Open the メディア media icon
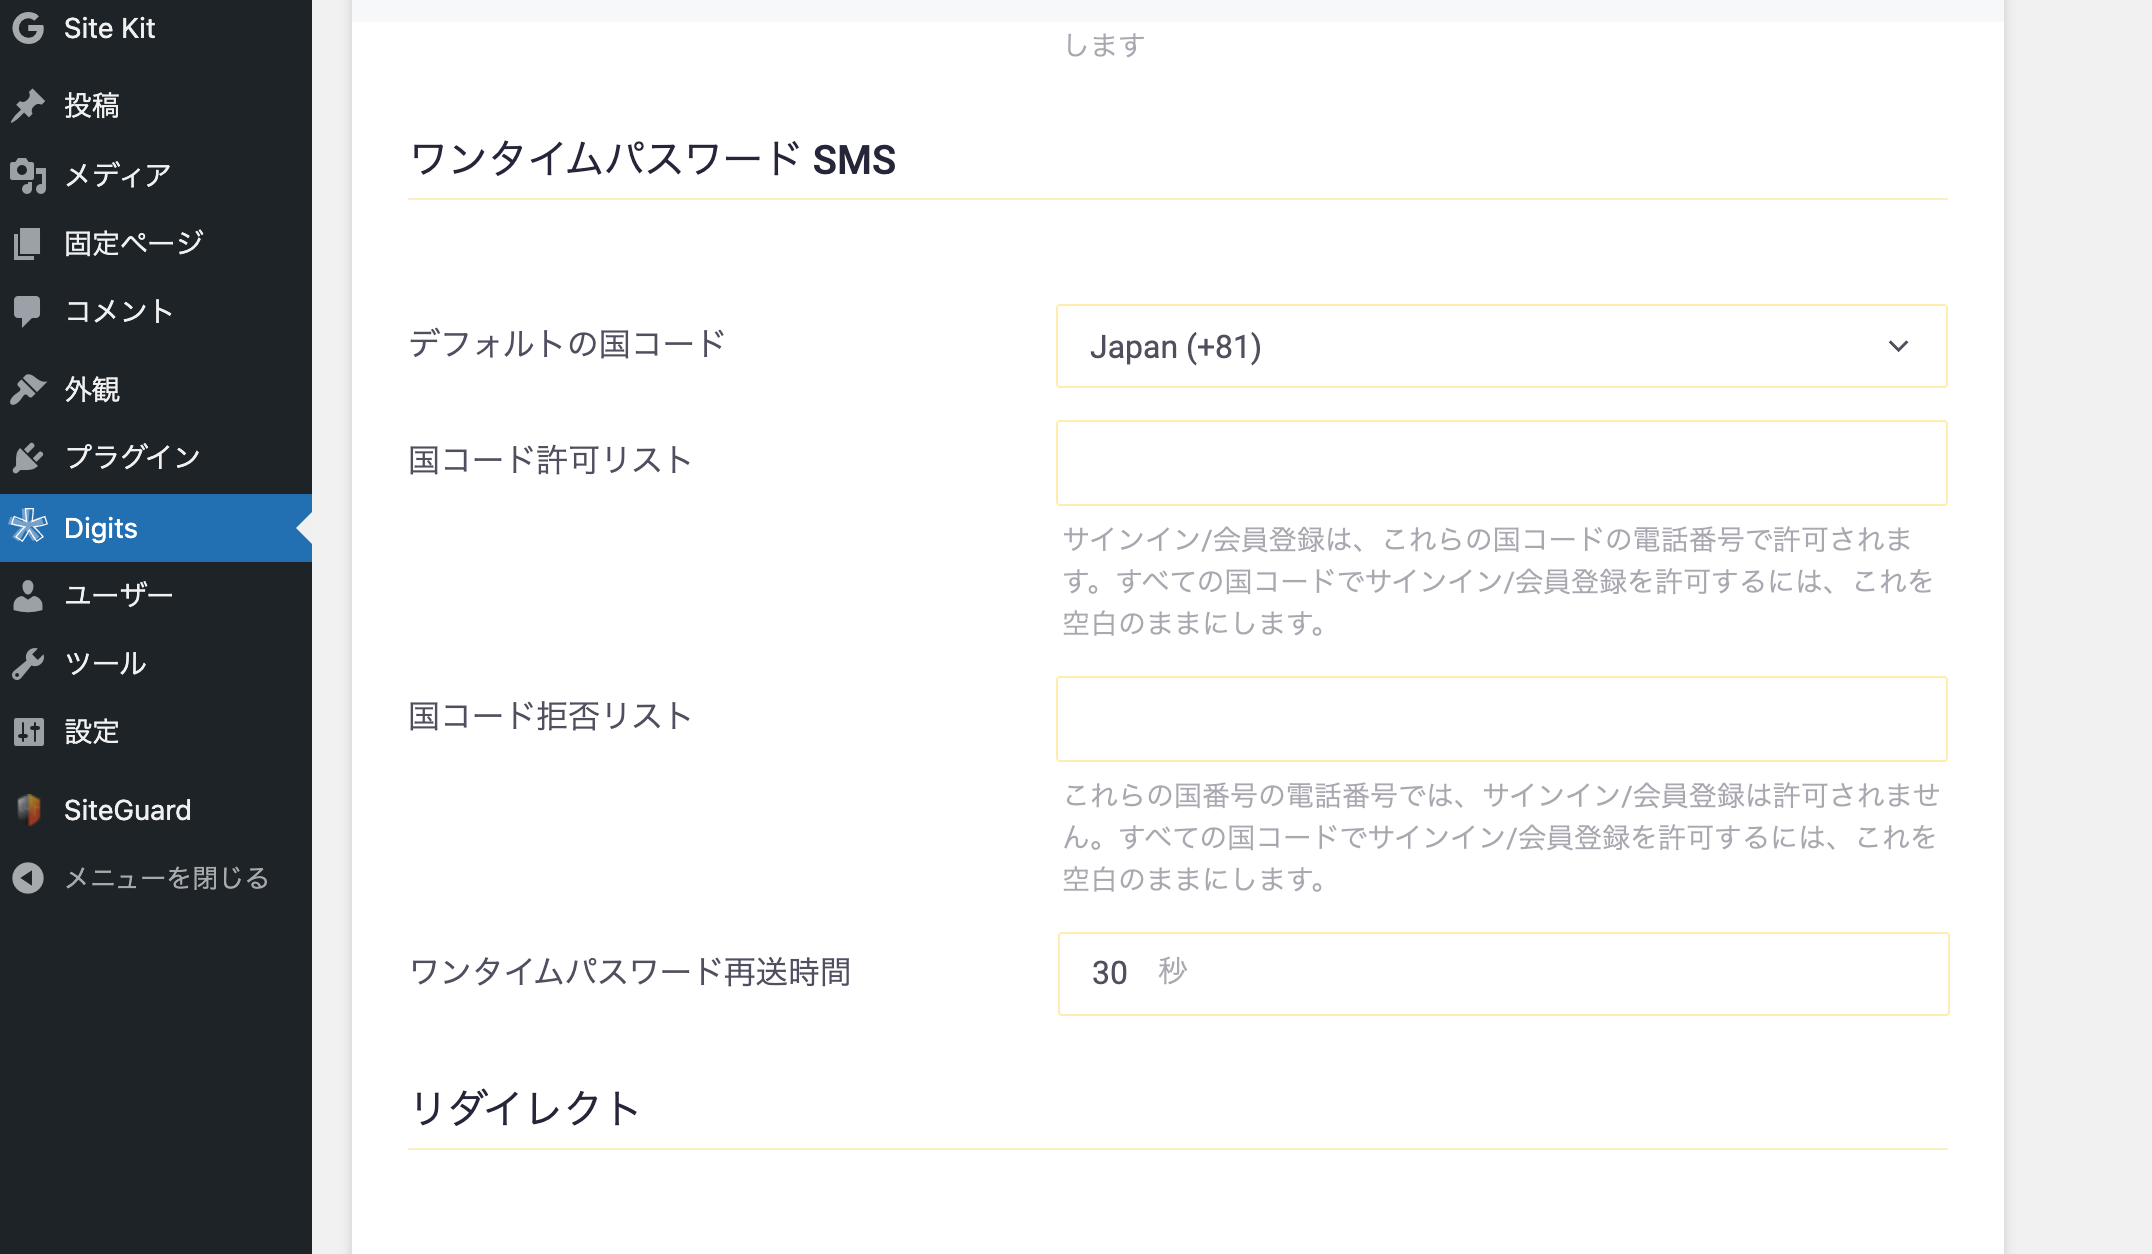Viewport: 2152px width, 1254px height. tap(28, 175)
